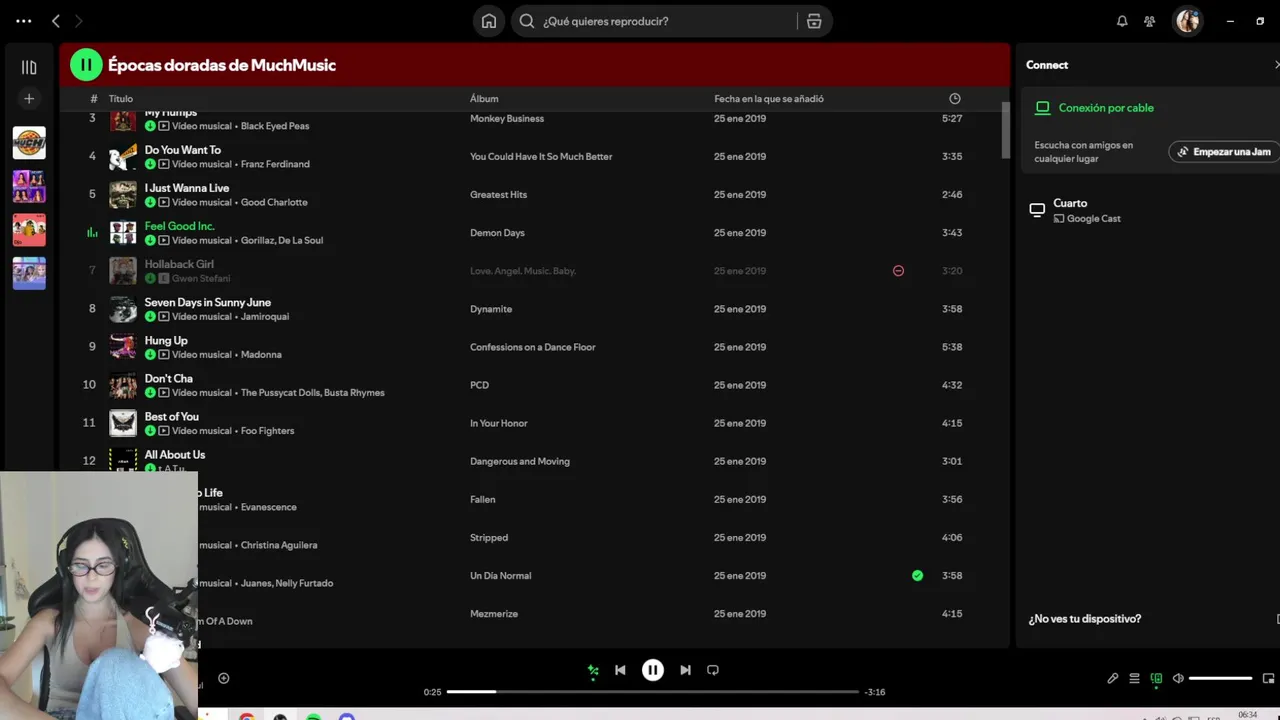Screen dimensions: 1280x720
Task: Expand the Your Library sidebar
Action: pyautogui.click(x=29, y=67)
